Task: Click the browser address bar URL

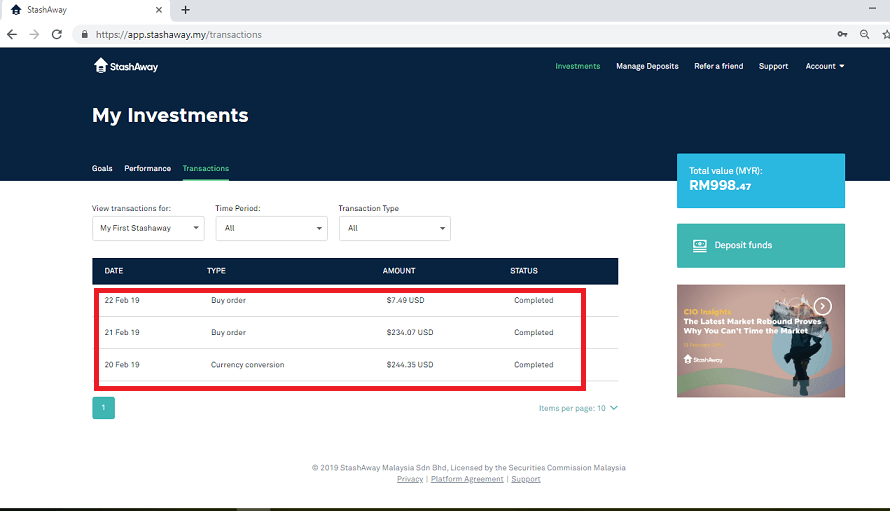Action: (x=179, y=35)
